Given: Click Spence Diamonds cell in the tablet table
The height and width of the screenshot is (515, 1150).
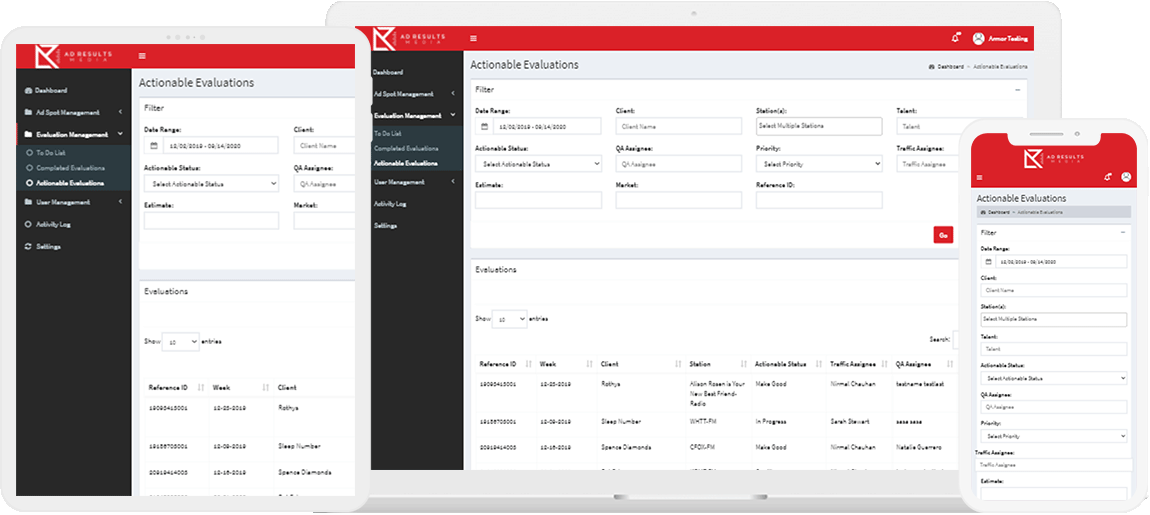Looking at the screenshot, I should [x=304, y=472].
